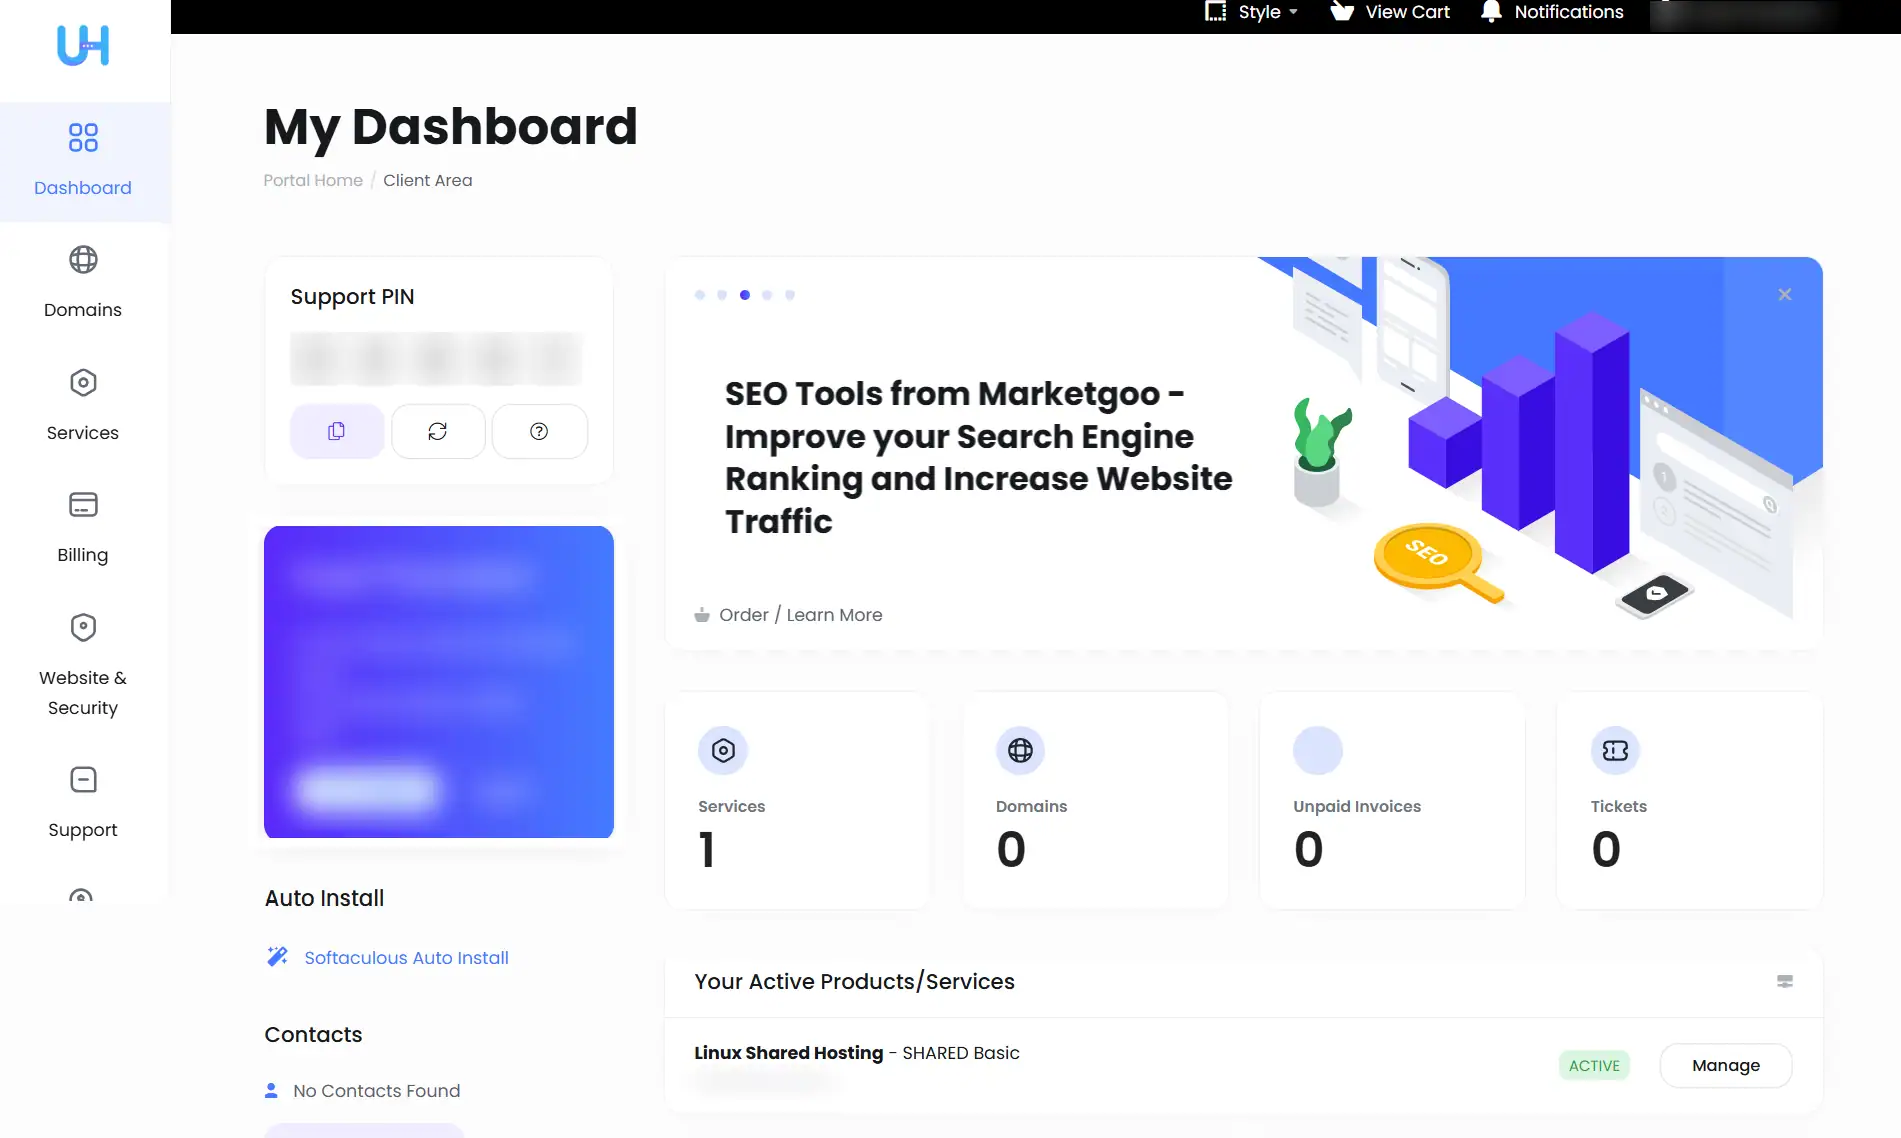Click Manage for Linux Shared Hosting
This screenshot has width=1901, height=1138.
[1726, 1066]
